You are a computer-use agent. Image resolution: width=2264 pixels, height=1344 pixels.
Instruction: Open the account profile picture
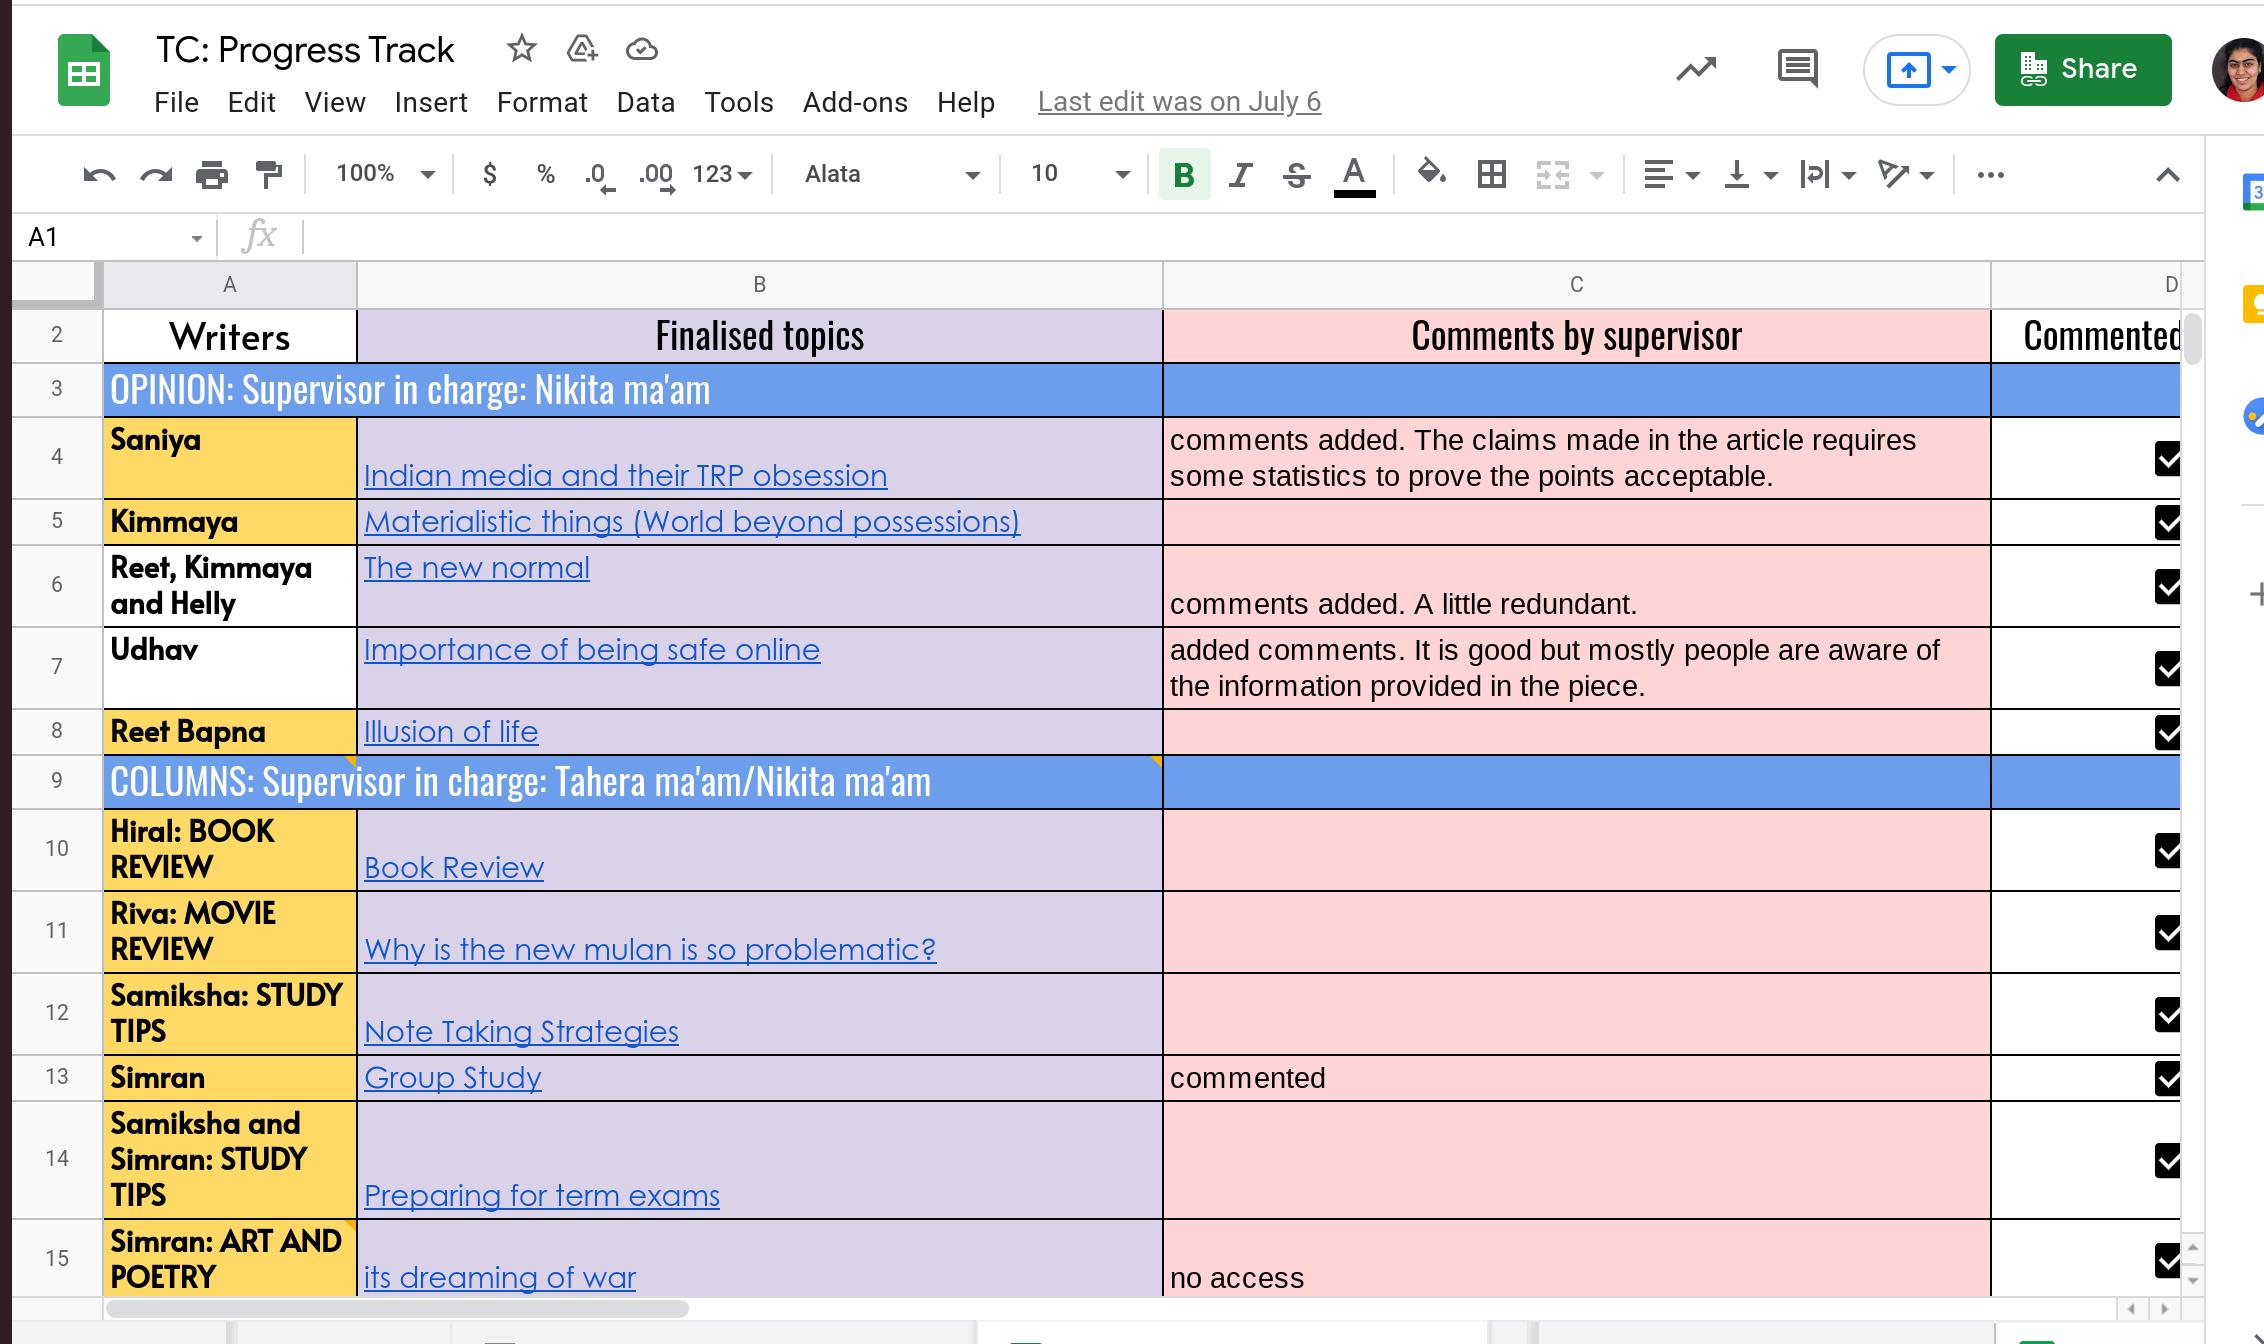(x=2239, y=70)
